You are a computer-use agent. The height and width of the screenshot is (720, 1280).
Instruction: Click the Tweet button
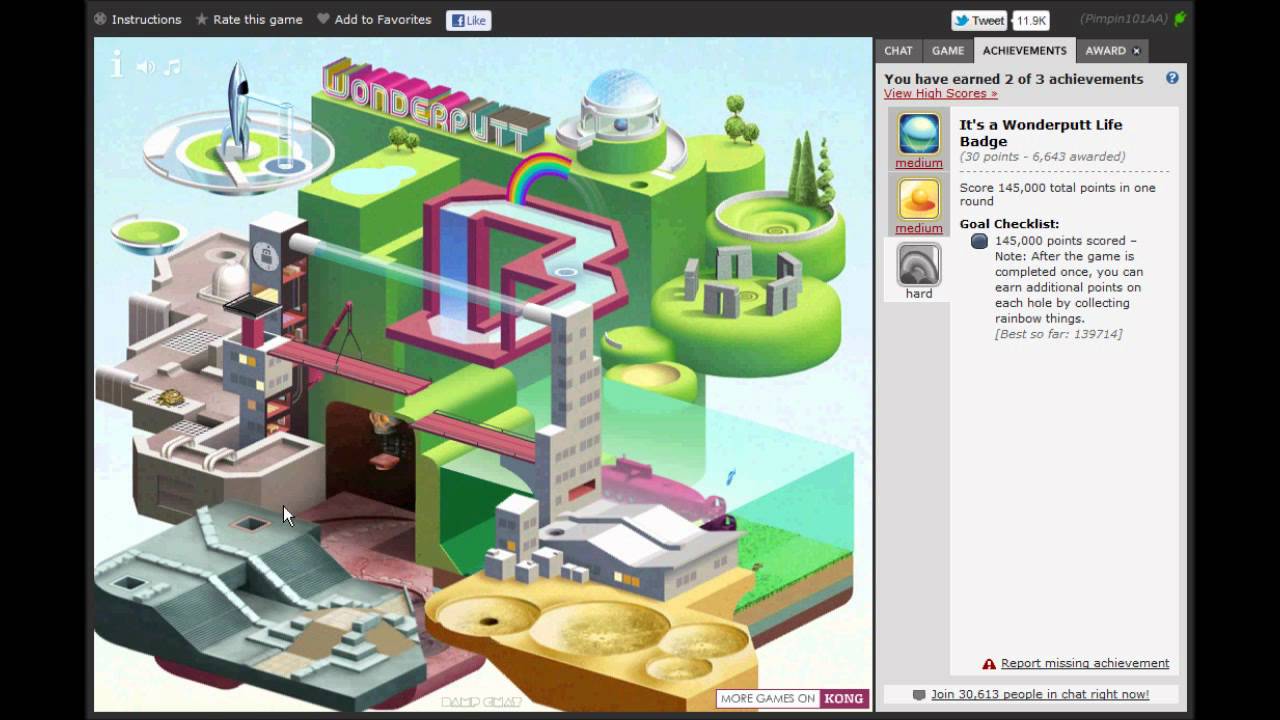[979, 20]
